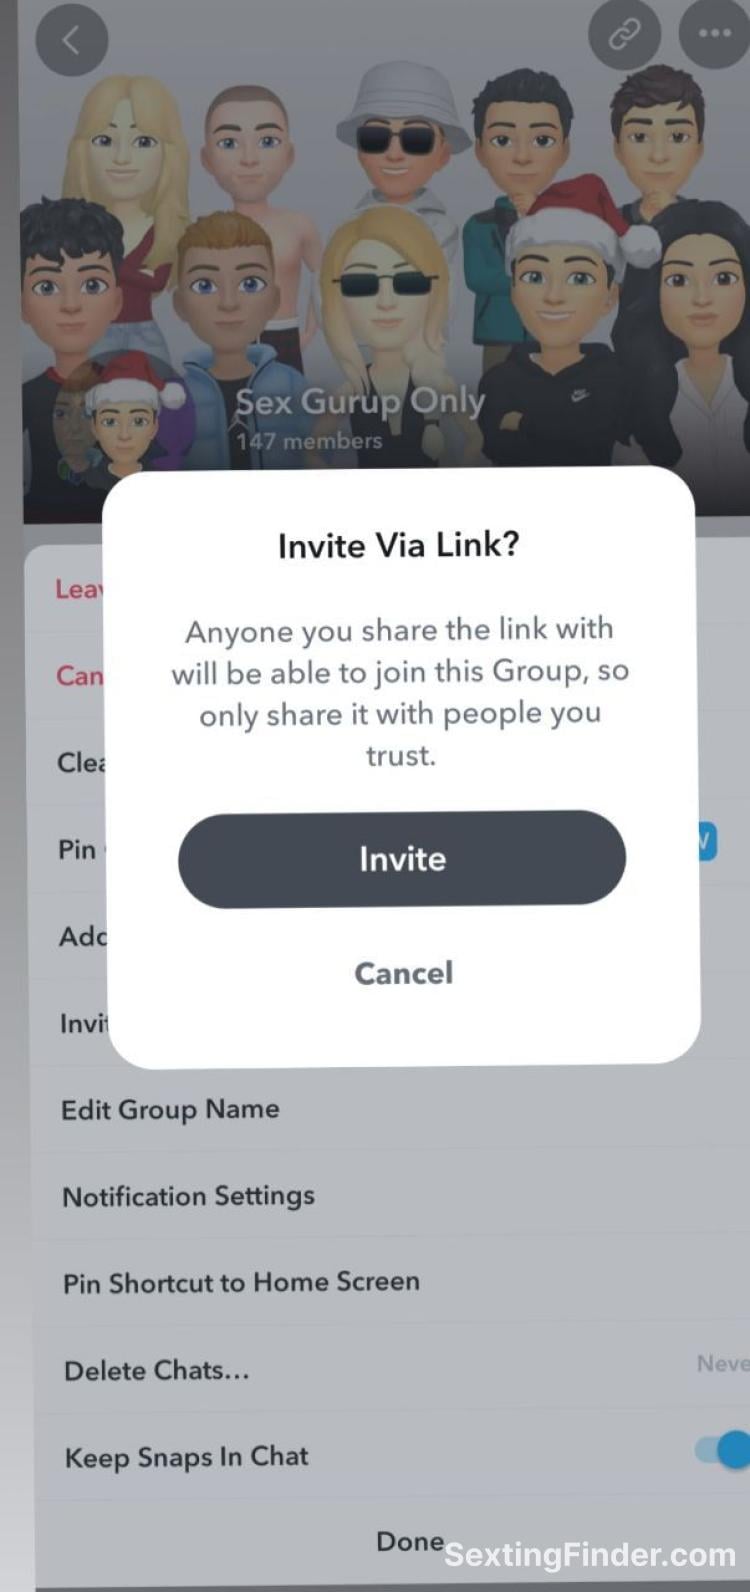Image resolution: width=750 pixels, height=1592 pixels.
Task: Open the invite link chain icon
Action: coord(624,34)
